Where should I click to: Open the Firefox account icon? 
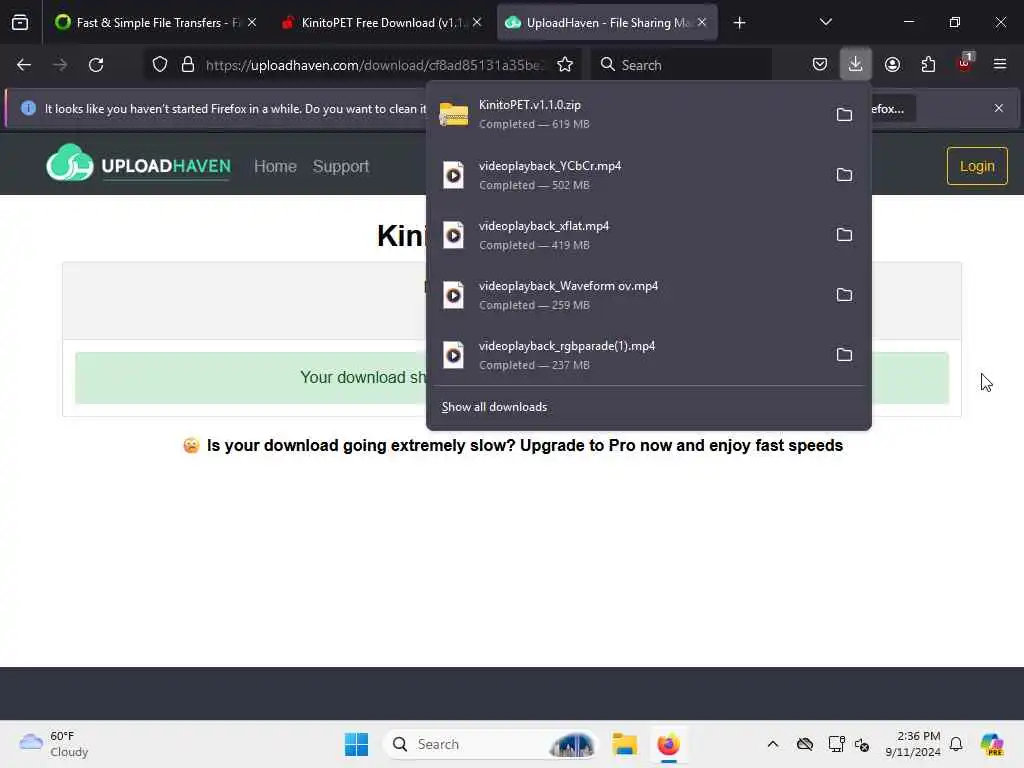892,65
